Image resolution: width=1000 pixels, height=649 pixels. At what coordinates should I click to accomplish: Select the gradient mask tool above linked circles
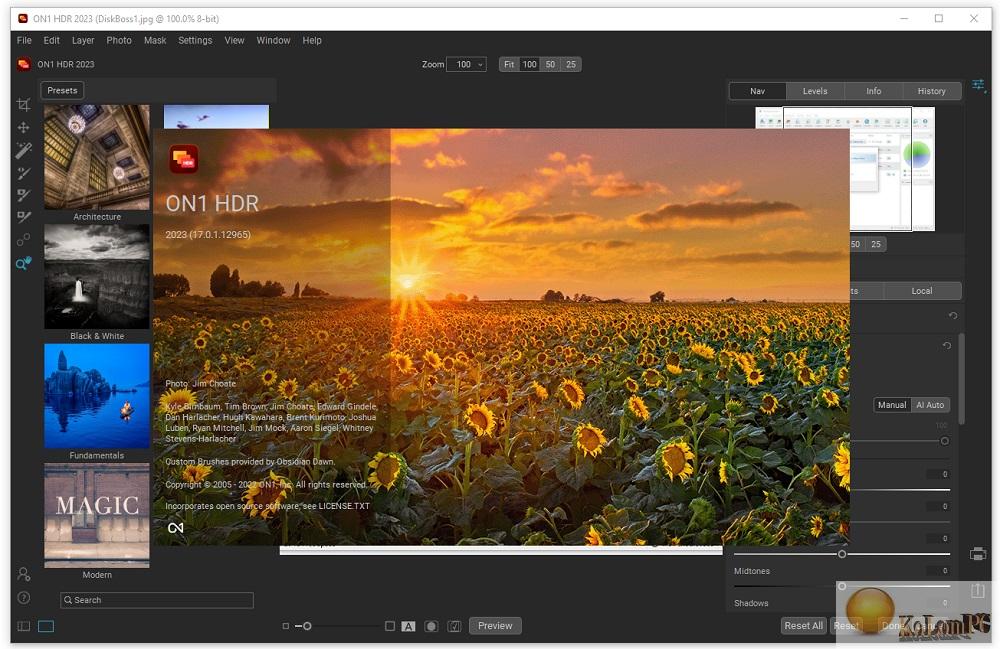tap(24, 217)
